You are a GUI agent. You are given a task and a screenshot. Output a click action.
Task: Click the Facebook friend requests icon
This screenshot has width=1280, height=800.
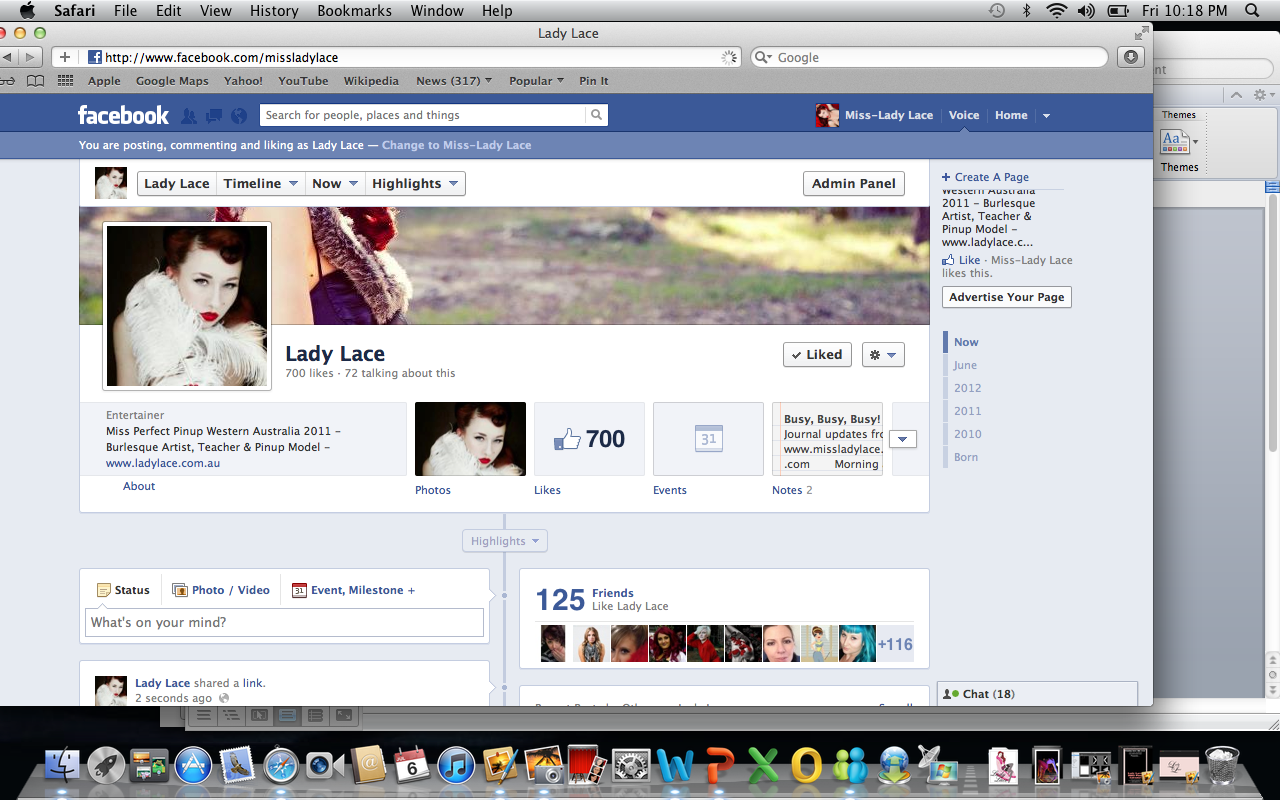tap(189, 116)
